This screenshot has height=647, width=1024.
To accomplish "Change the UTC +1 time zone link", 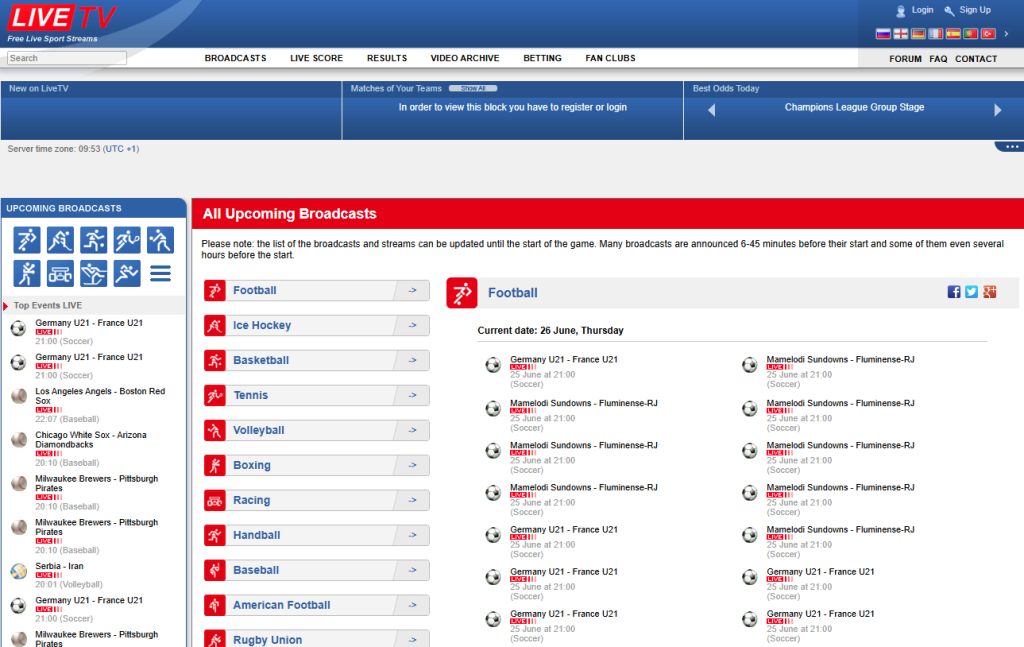I will pyautogui.click(x=121, y=149).
